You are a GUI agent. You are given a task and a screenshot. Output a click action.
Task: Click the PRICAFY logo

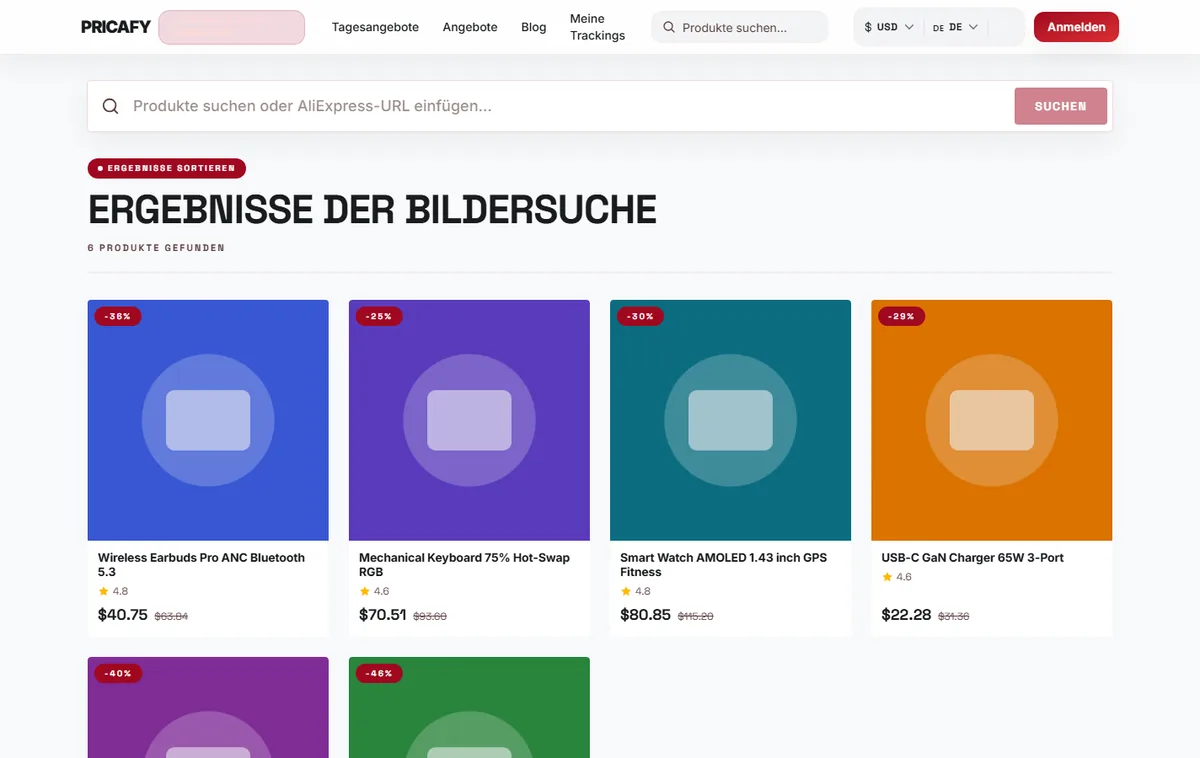(116, 27)
